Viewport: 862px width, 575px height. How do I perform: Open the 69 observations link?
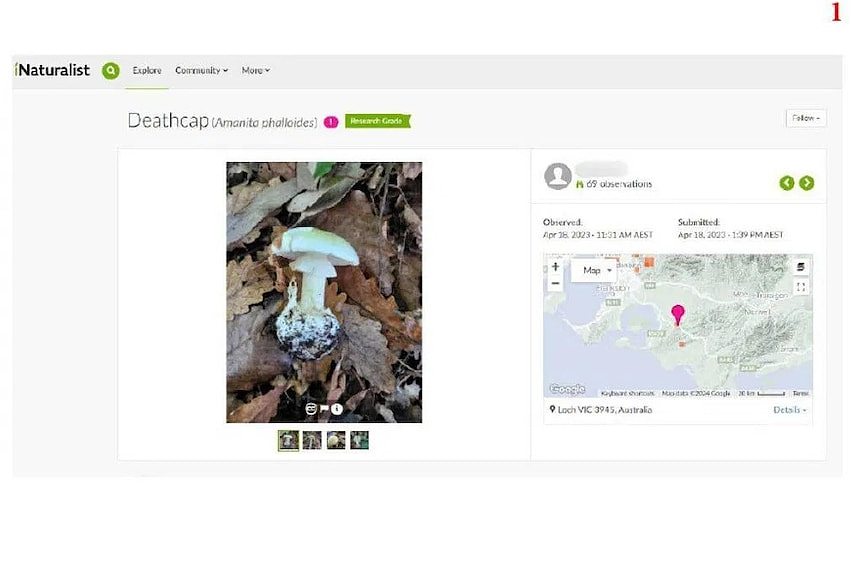pyautogui.click(x=618, y=184)
